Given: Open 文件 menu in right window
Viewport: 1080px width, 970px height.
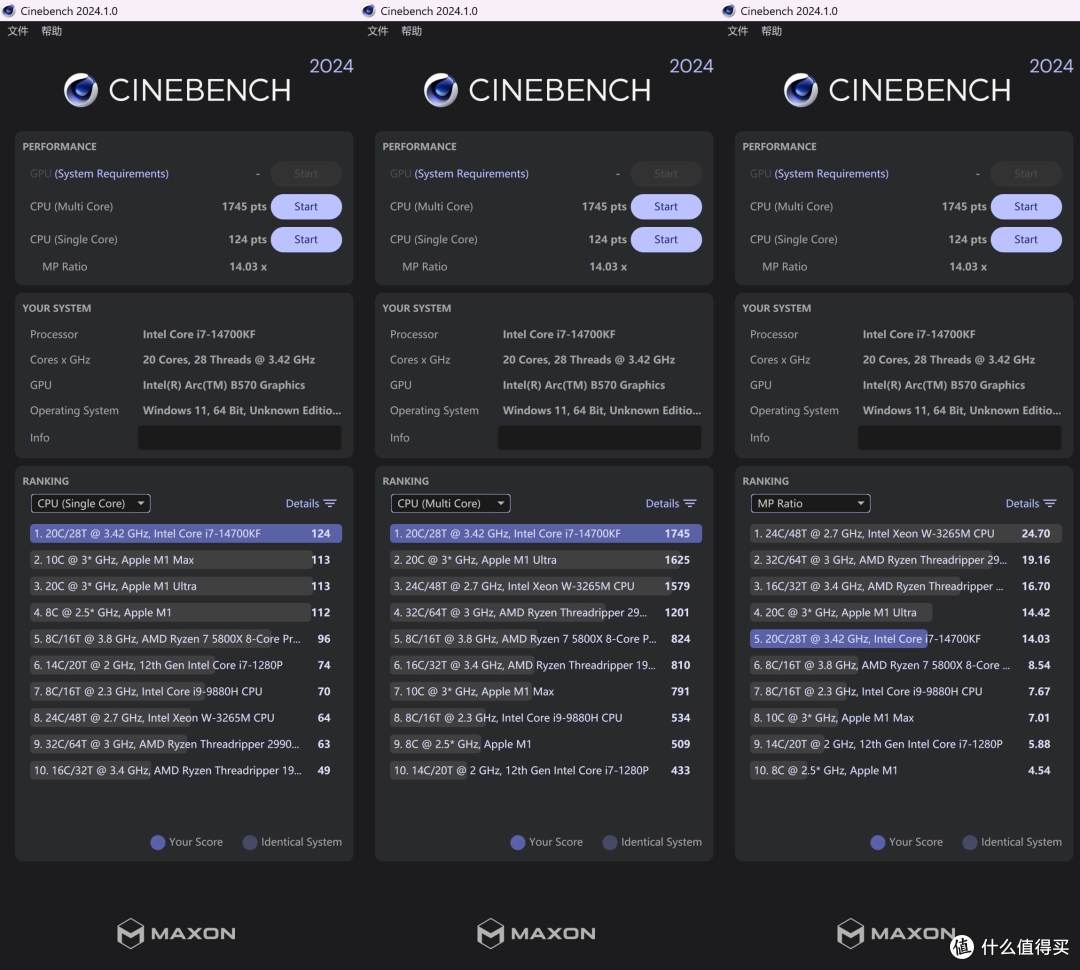Looking at the screenshot, I should tap(738, 31).
